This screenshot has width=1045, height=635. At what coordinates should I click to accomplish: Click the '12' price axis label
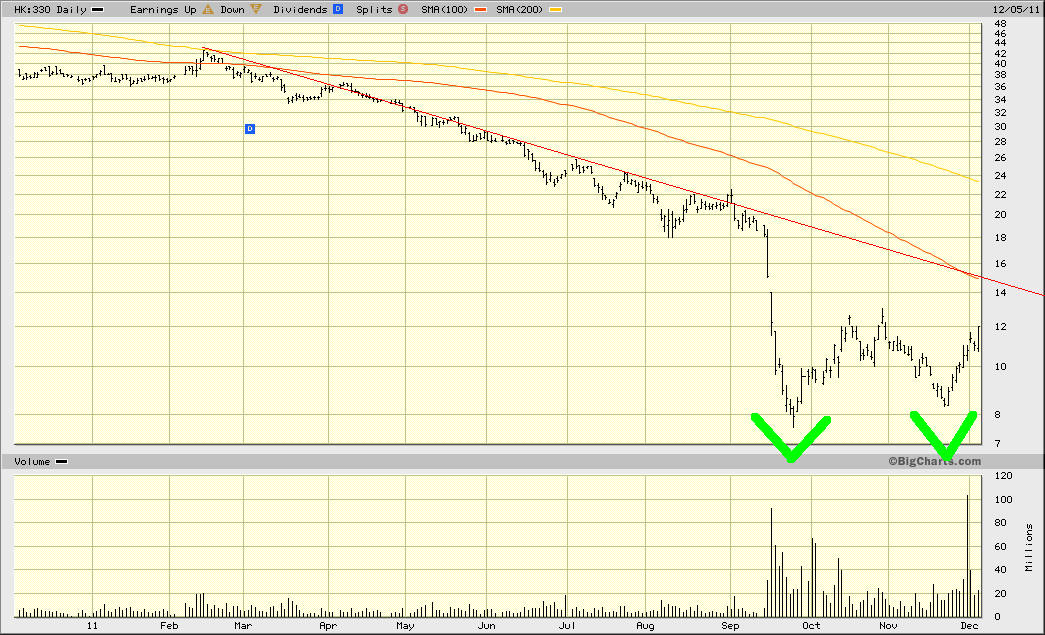click(x=1000, y=326)
